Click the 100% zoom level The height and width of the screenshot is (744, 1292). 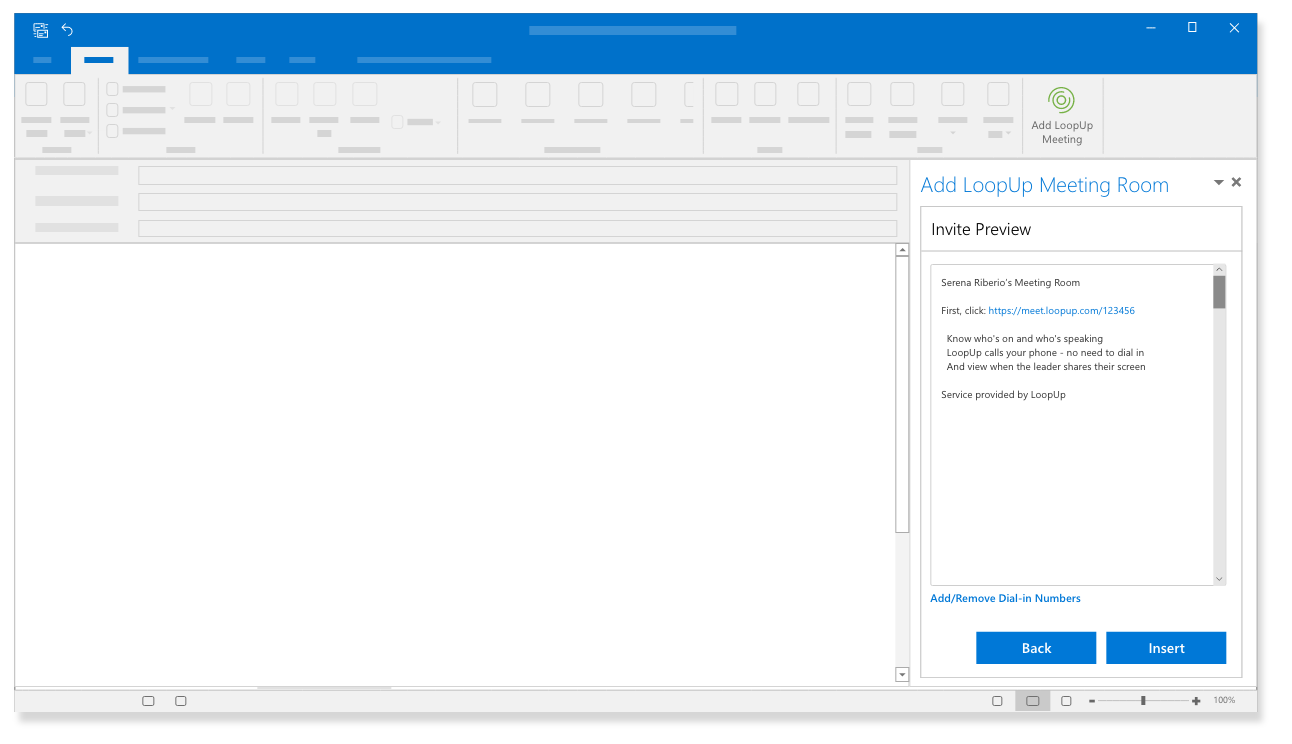1224,701
